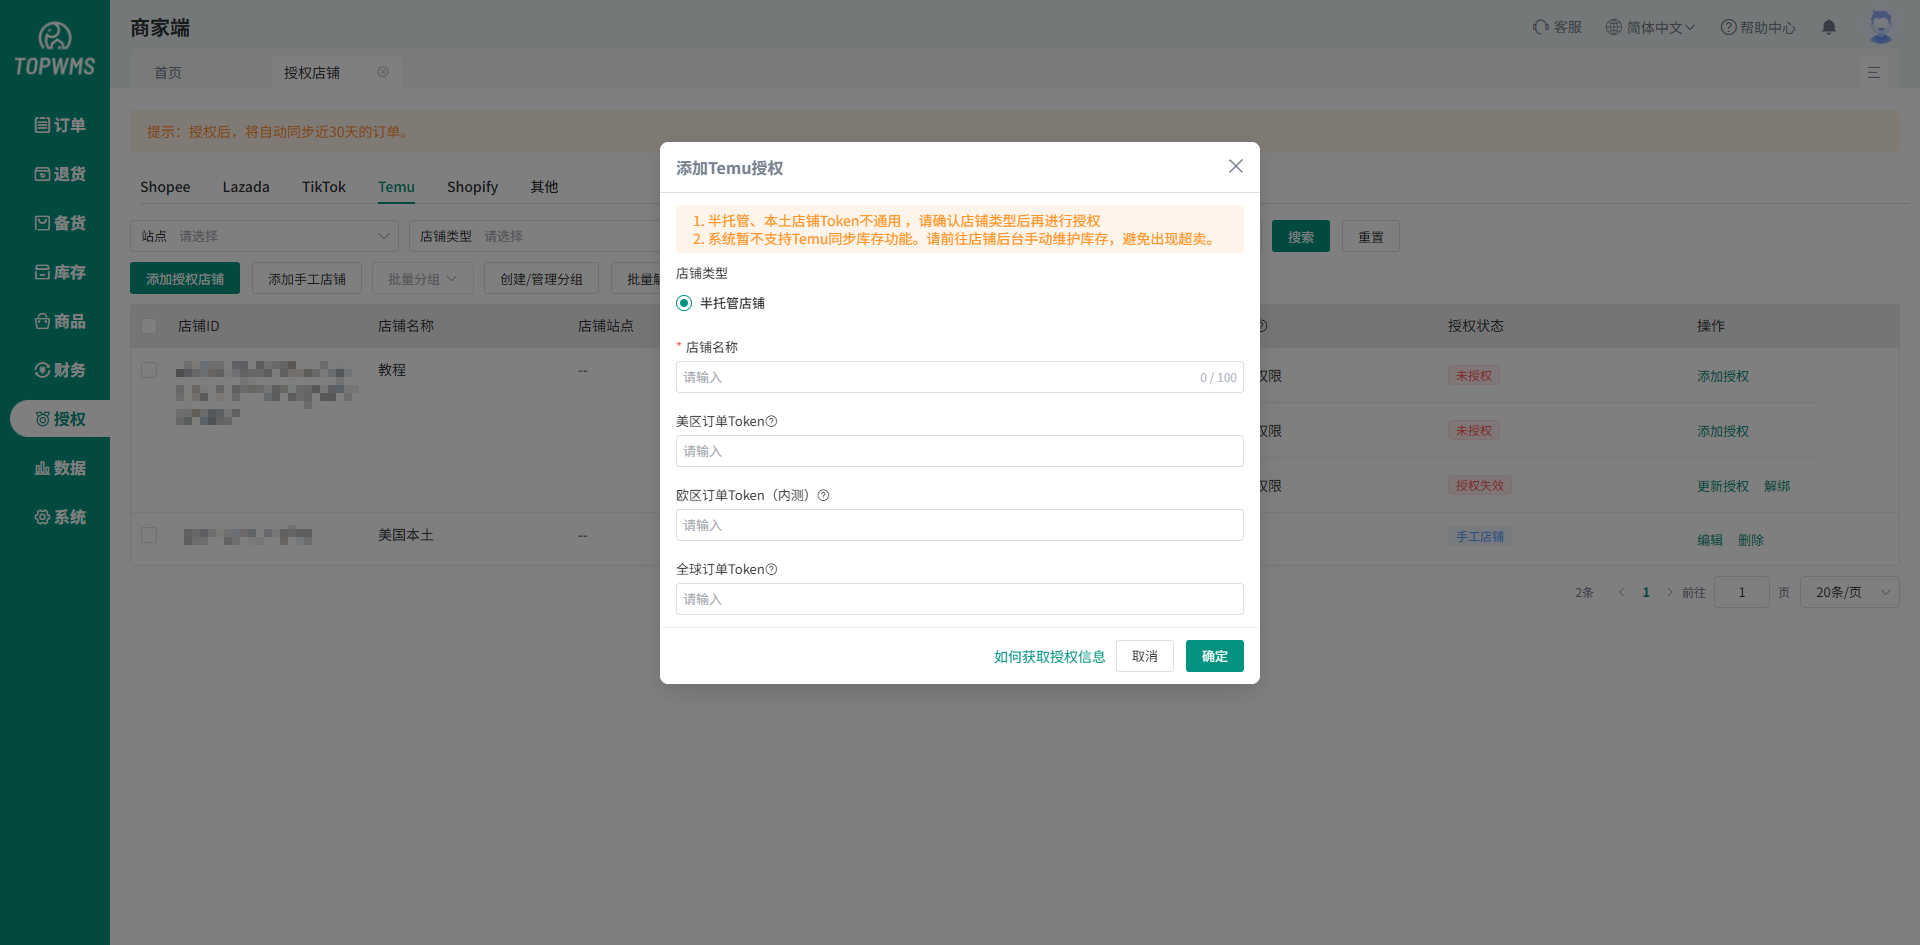
Task: Switch to the TikTok tab
Action: point(324,187)
